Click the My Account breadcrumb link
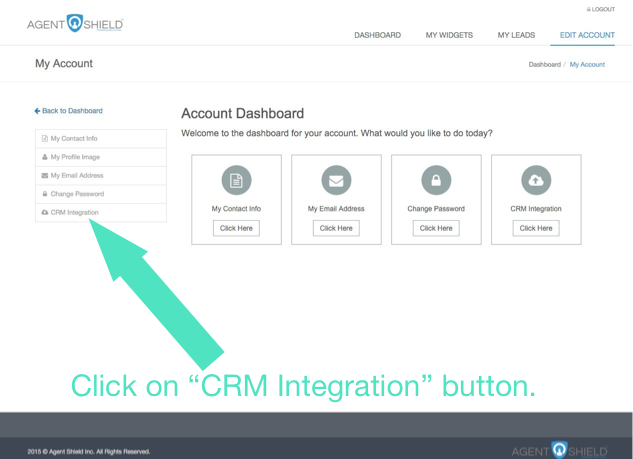 [587, 65]
